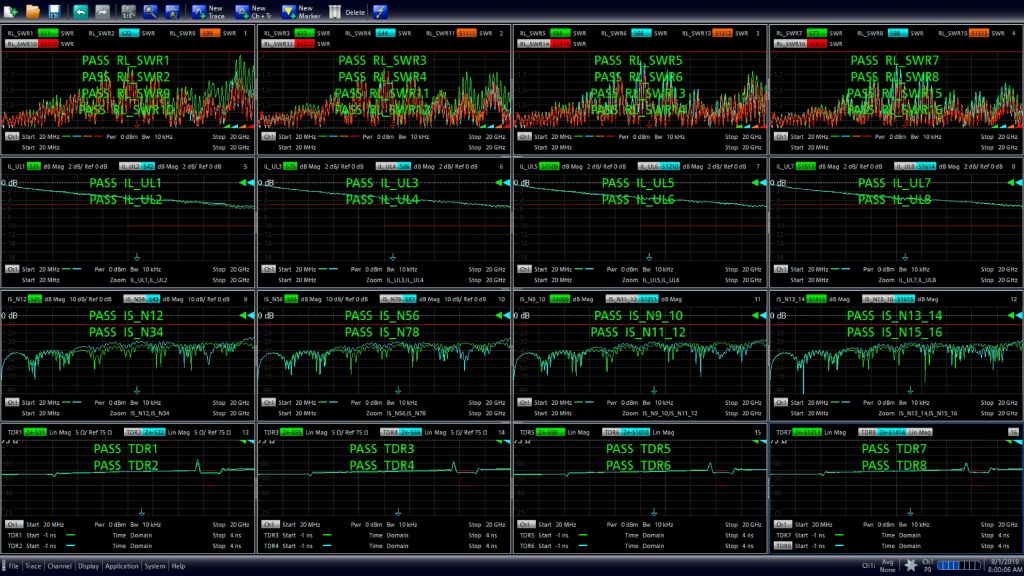Click the Avg None status indicator
The image size is (1024, 576).
pos(887,568)
